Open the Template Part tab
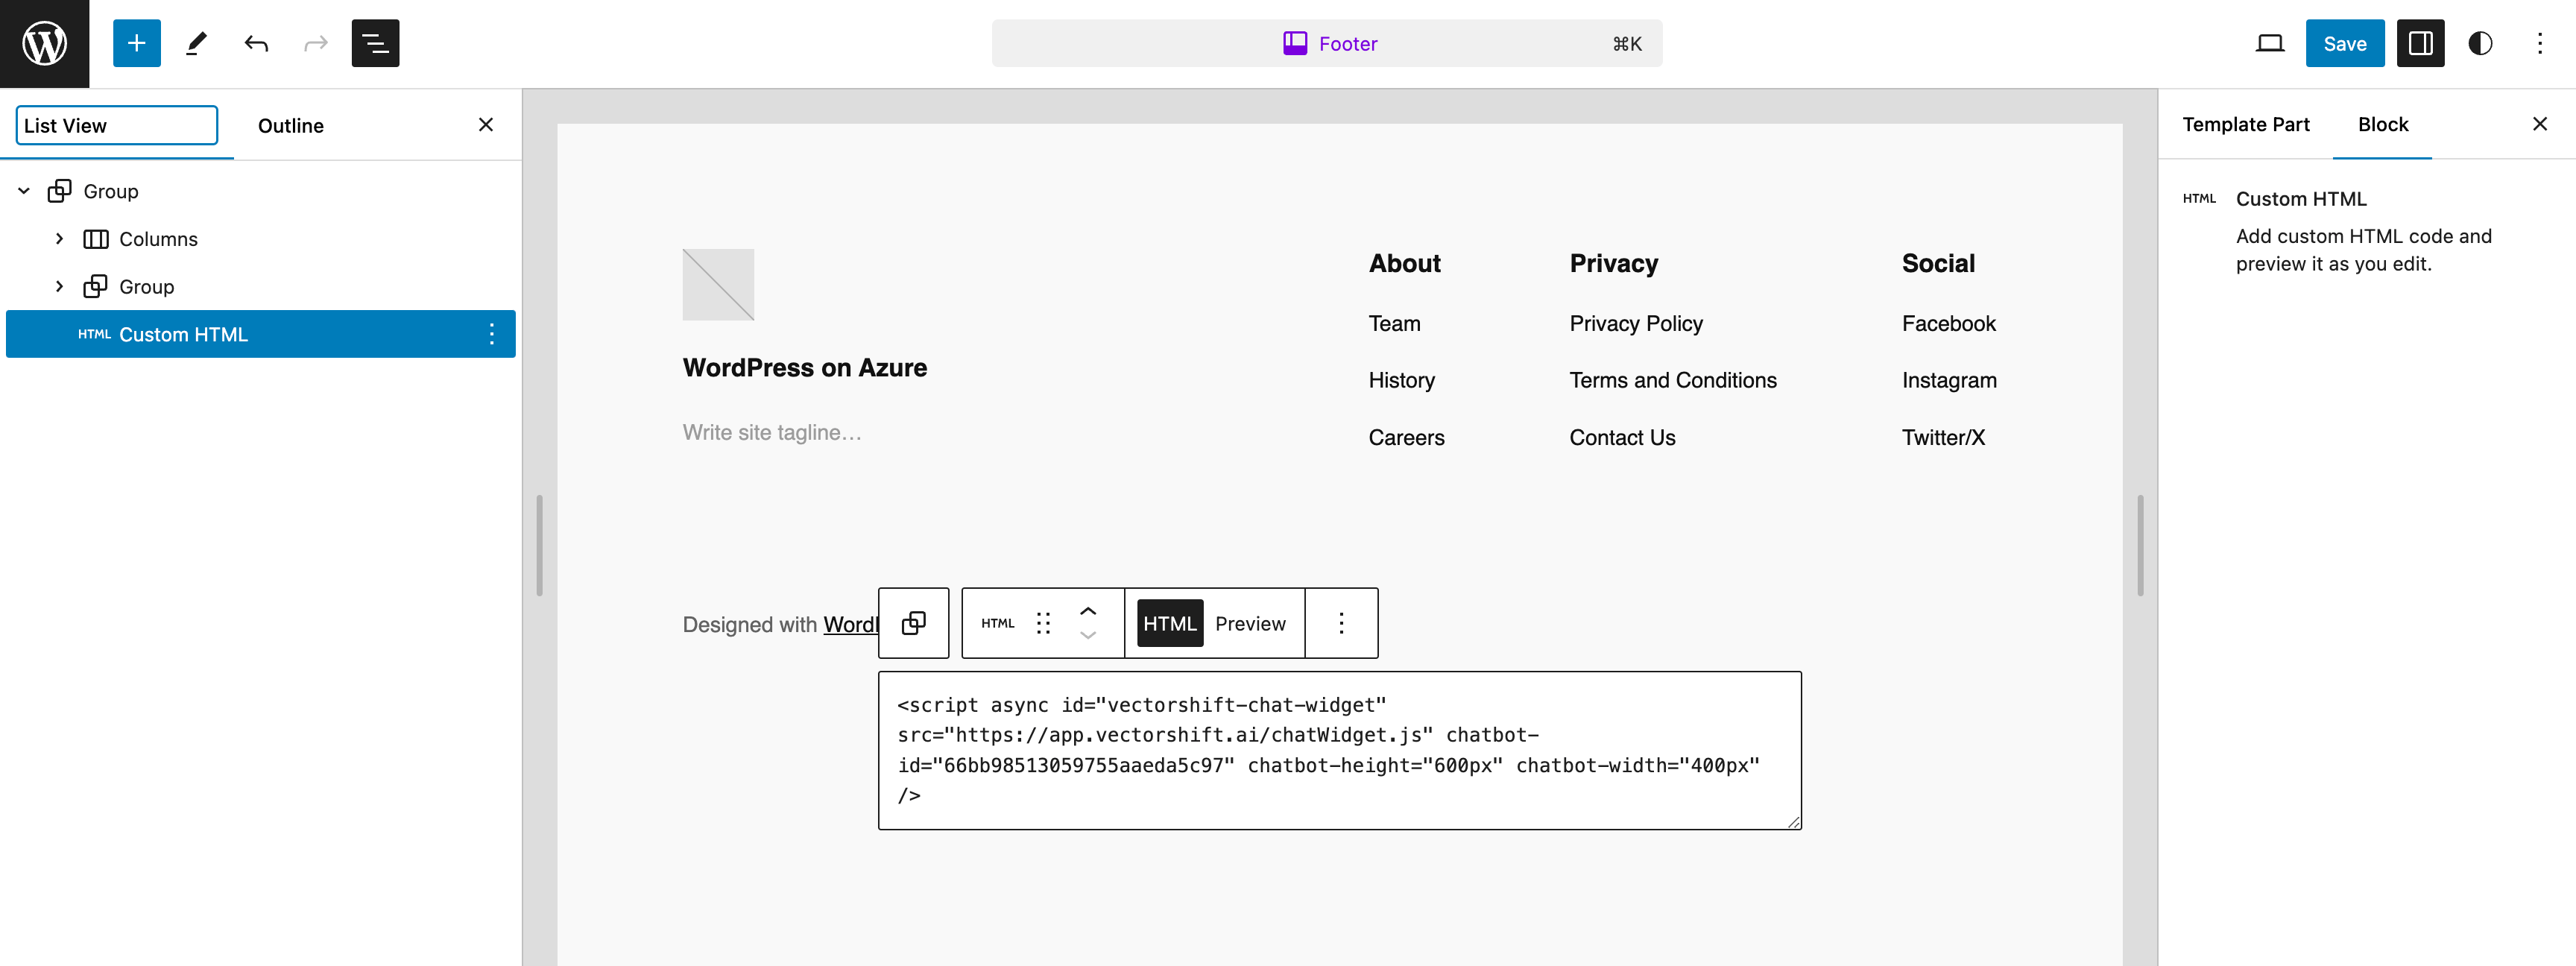Image resolution: width=2576 pixels, height=966 pixels. click(2246, 124)
